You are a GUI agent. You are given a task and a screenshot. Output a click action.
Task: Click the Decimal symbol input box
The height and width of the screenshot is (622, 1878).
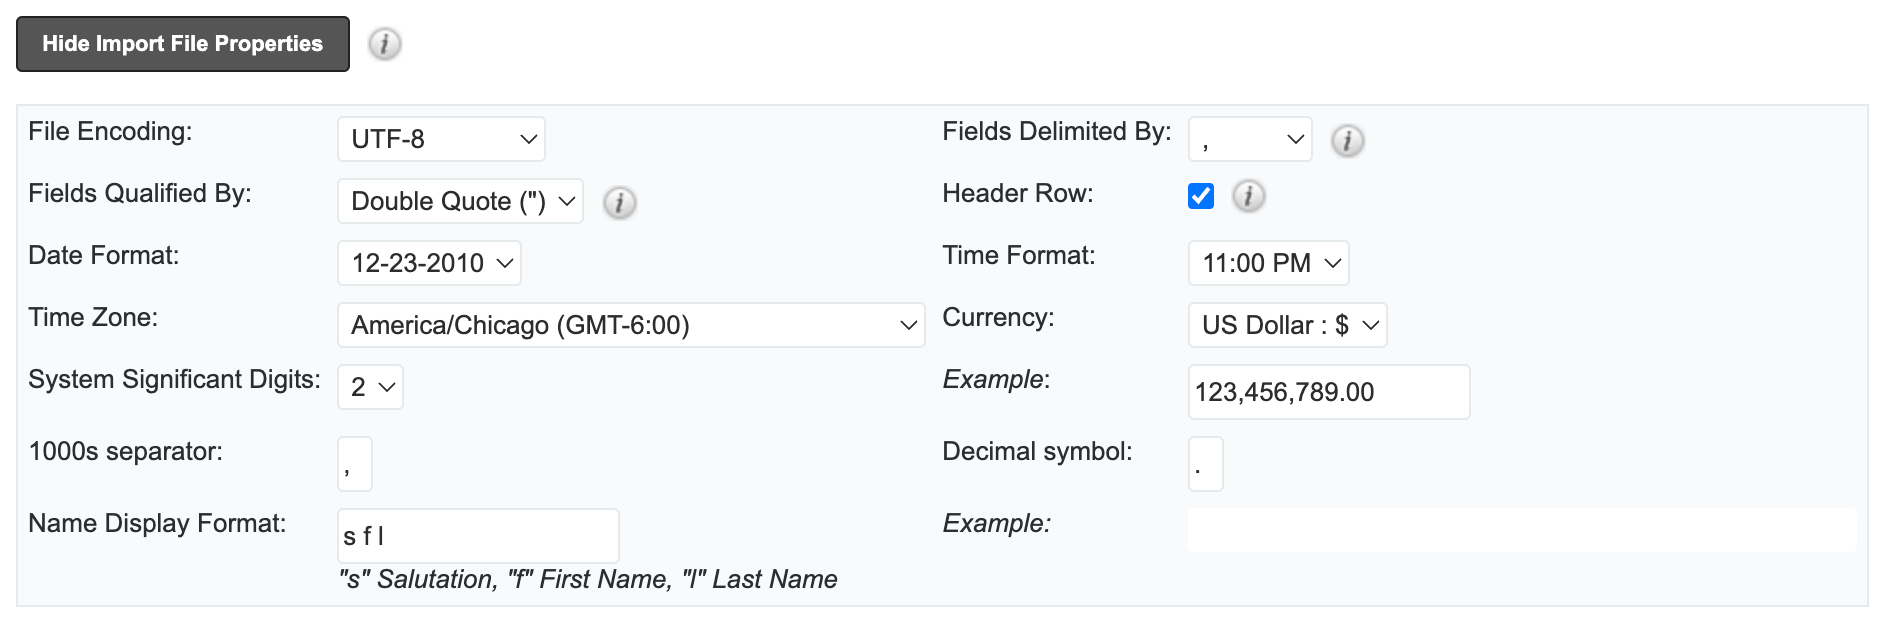[x=1205, y=462]
